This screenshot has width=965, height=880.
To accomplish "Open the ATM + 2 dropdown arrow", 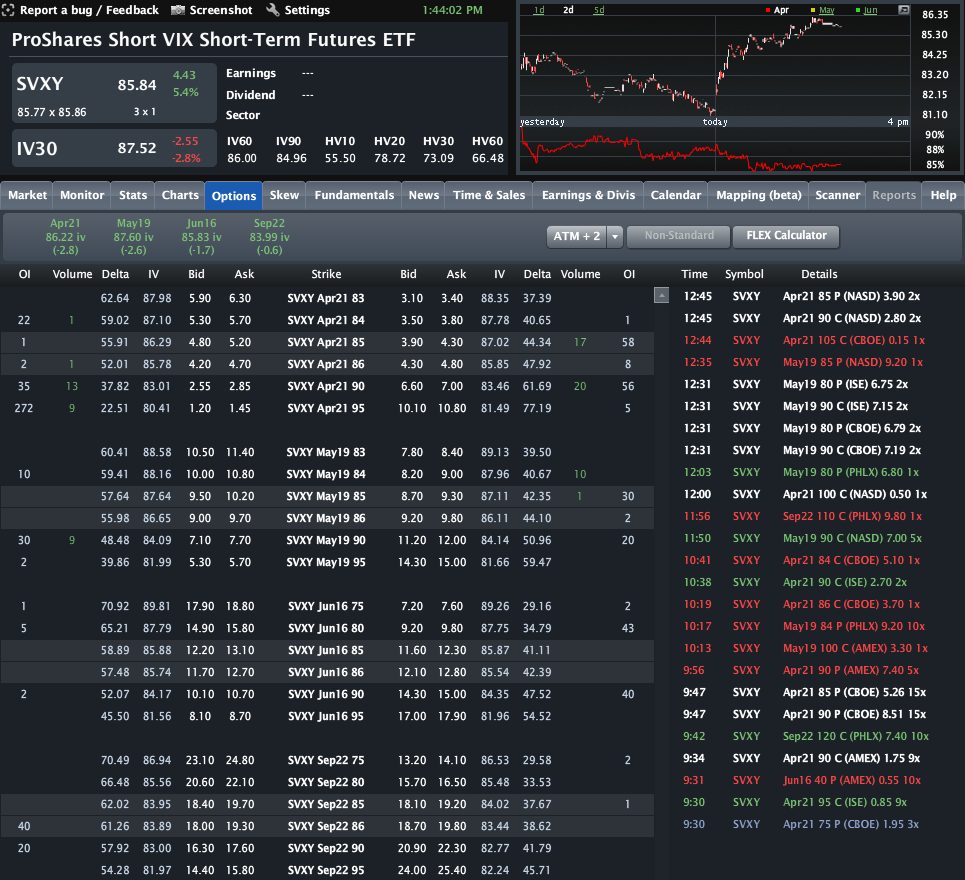I will (x=615, y=236).
